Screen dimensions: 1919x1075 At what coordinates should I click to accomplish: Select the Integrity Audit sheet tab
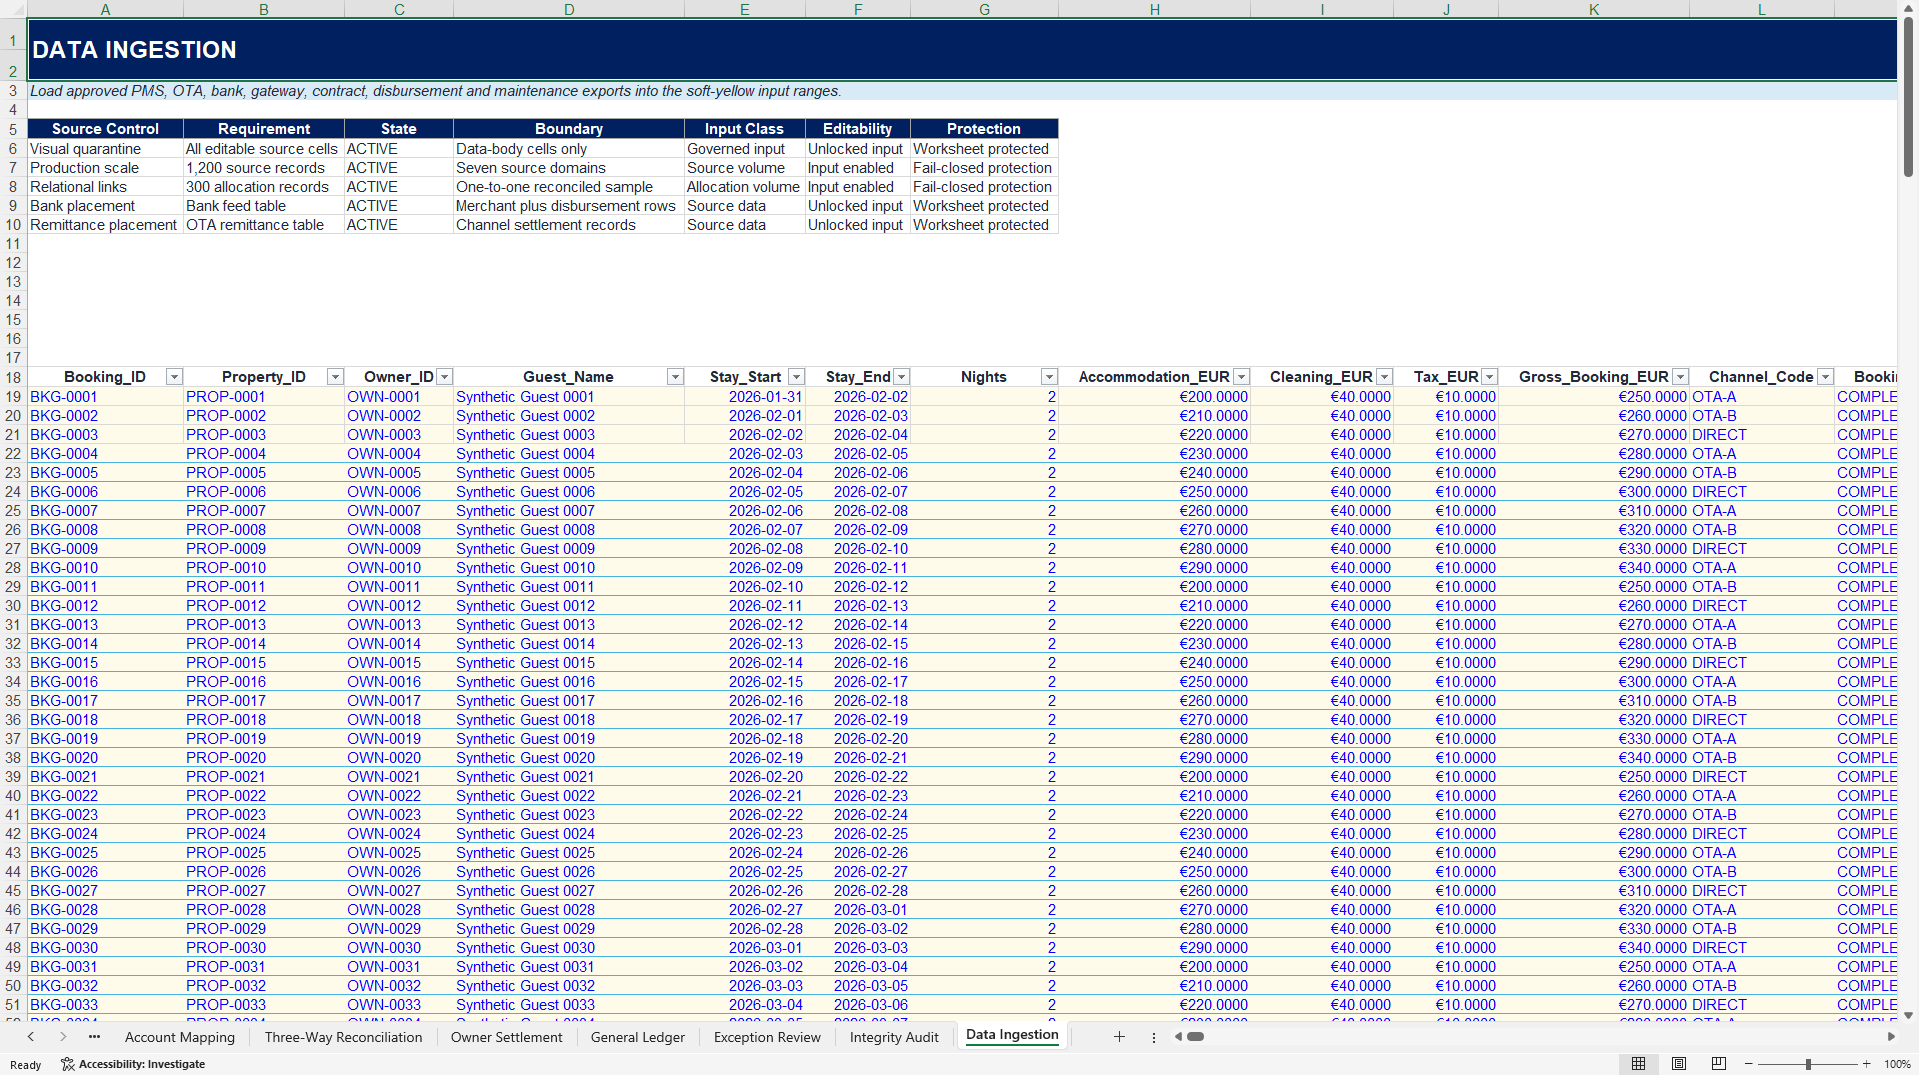(x=894, y=1037)
